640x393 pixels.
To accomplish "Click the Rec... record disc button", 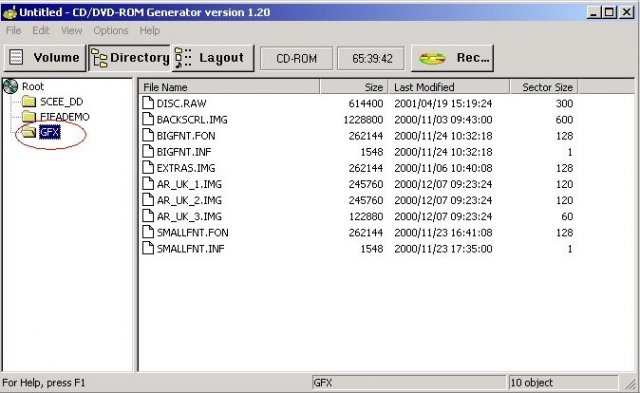I will pyautogui.click(x=452, y=58).
